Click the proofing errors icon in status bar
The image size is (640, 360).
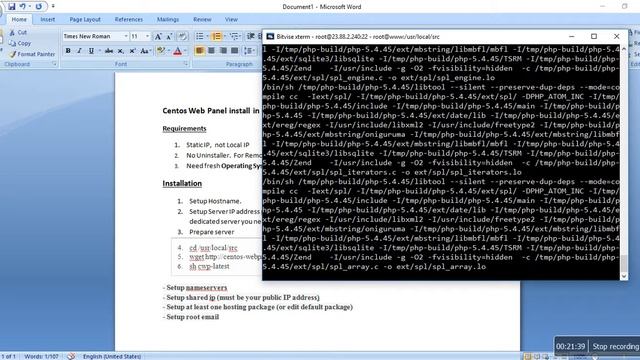point(71,356)
